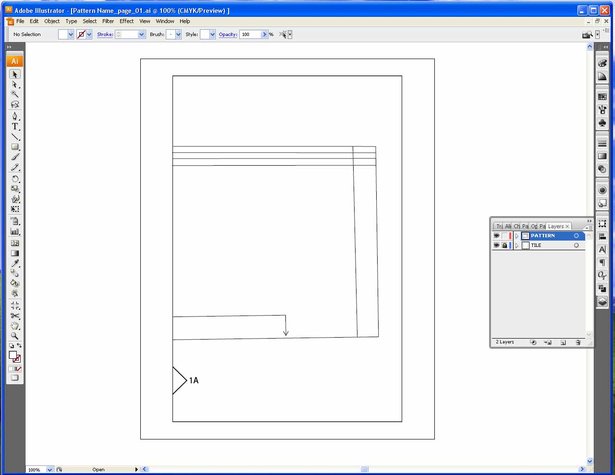Open the stroke color dropdown
This screenshot has width=615, height=475.
click(x=89, y=35)
